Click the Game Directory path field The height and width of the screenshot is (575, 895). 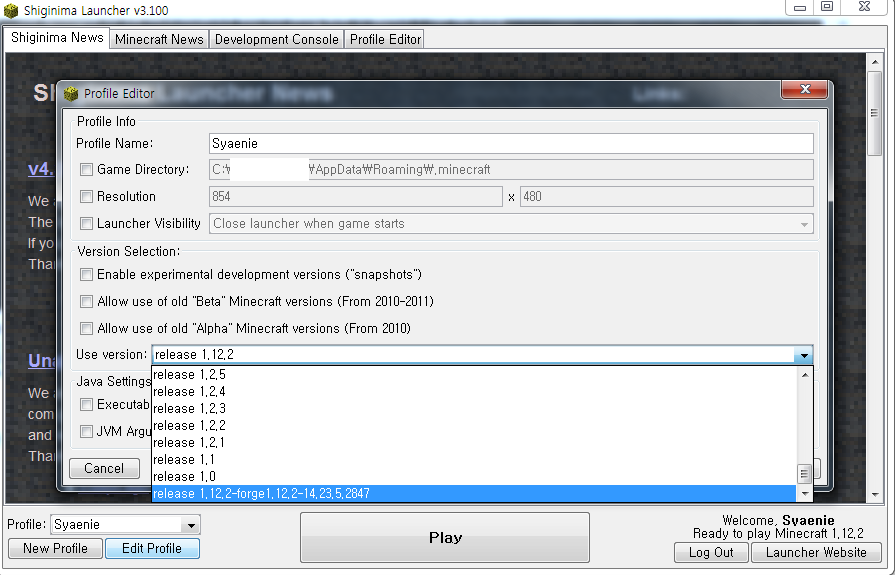[511, 170]
